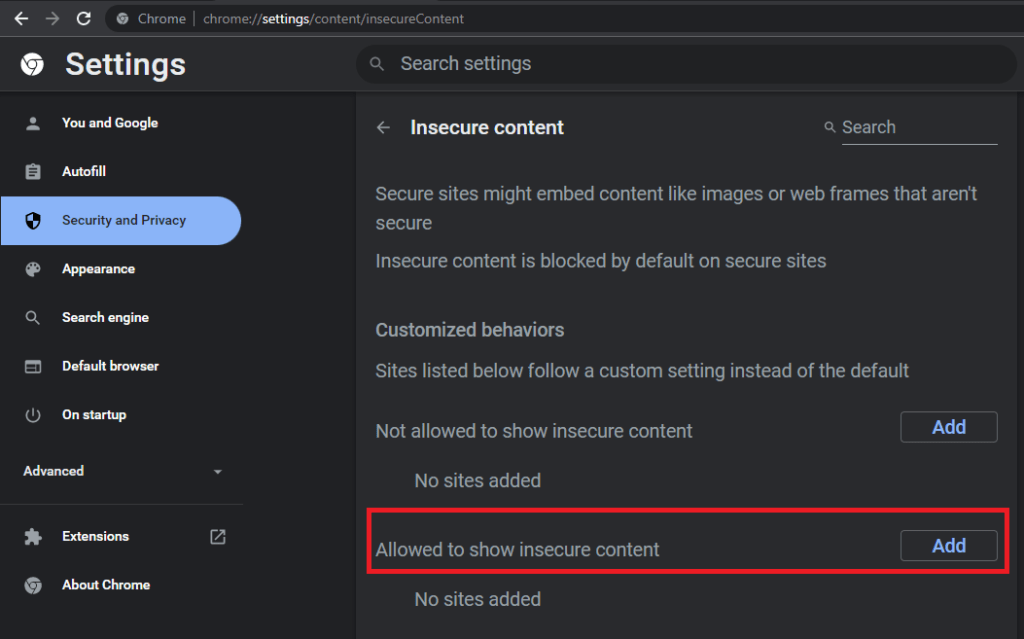
Task: Click the back arrow beside Insecure content
Action: pyautogui.click(x=383, y=127)
